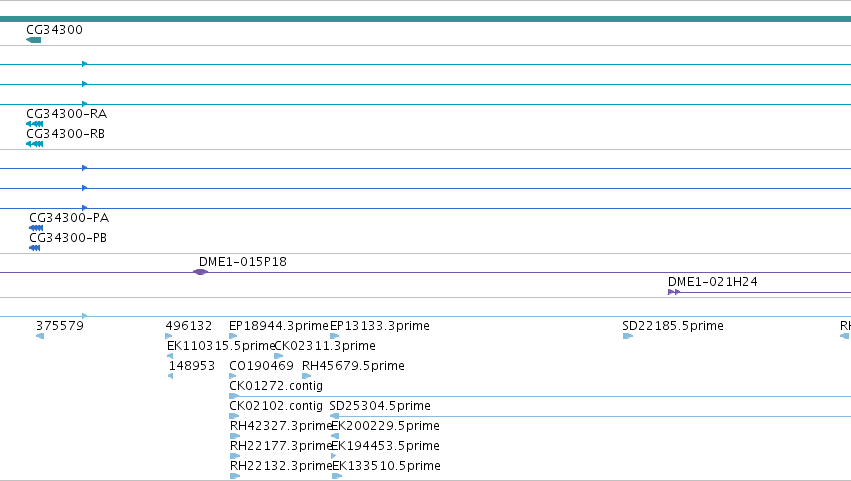The image size is (851, 481).
Task: Click the EP18944.3prime EST label
Action: pos(279,326)
